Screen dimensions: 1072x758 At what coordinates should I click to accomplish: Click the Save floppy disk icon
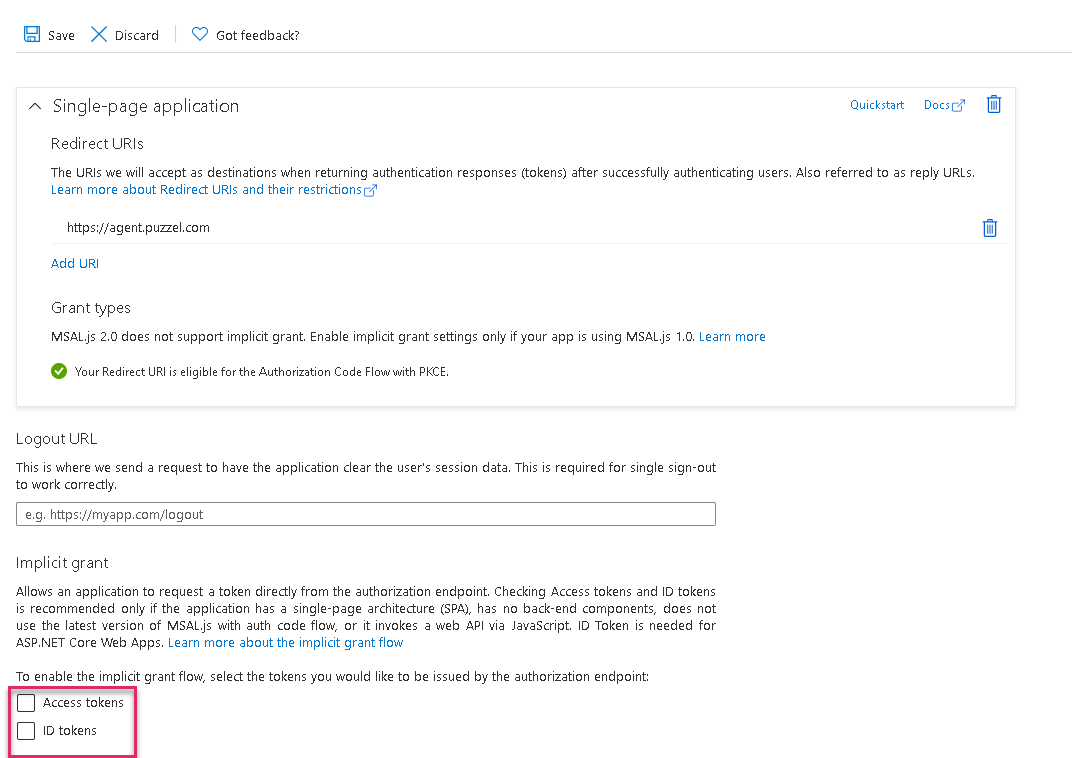(x=32, y=35)
